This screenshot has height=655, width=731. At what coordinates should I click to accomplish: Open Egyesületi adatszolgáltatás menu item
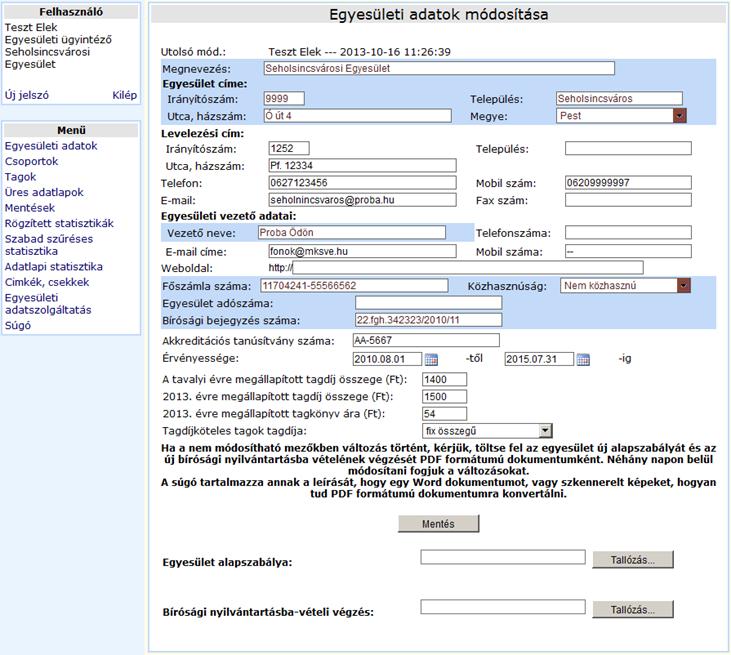48,303
